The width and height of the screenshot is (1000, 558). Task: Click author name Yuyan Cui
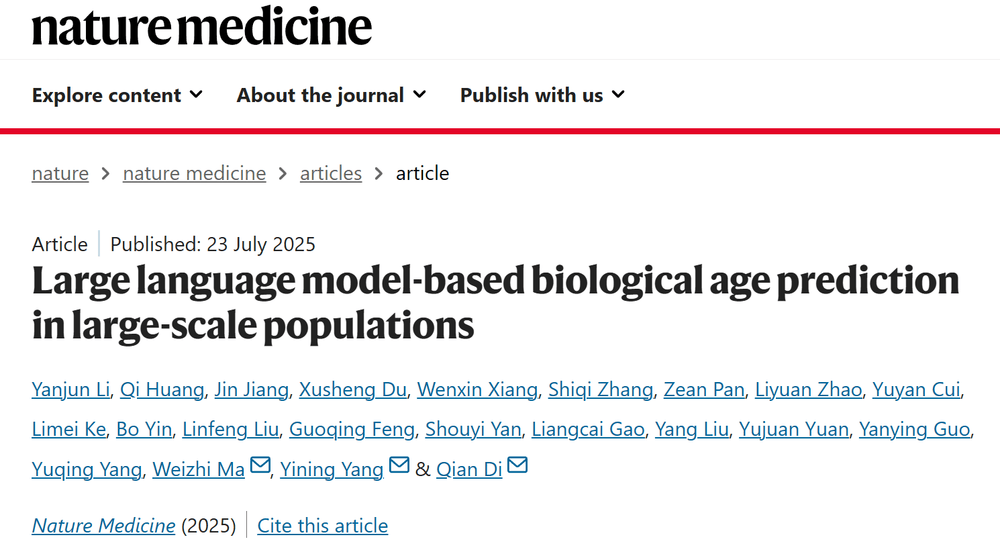tap(916, 390)
